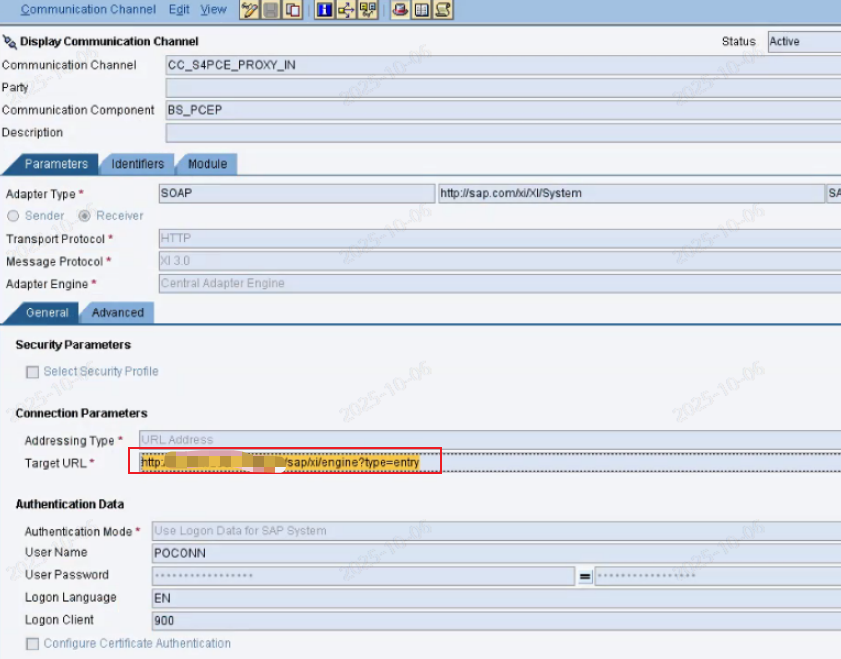Viewport: 841px width, 659px height.
Task: Switch to the Identifiers tab
Action: click(x=137, y=164)
